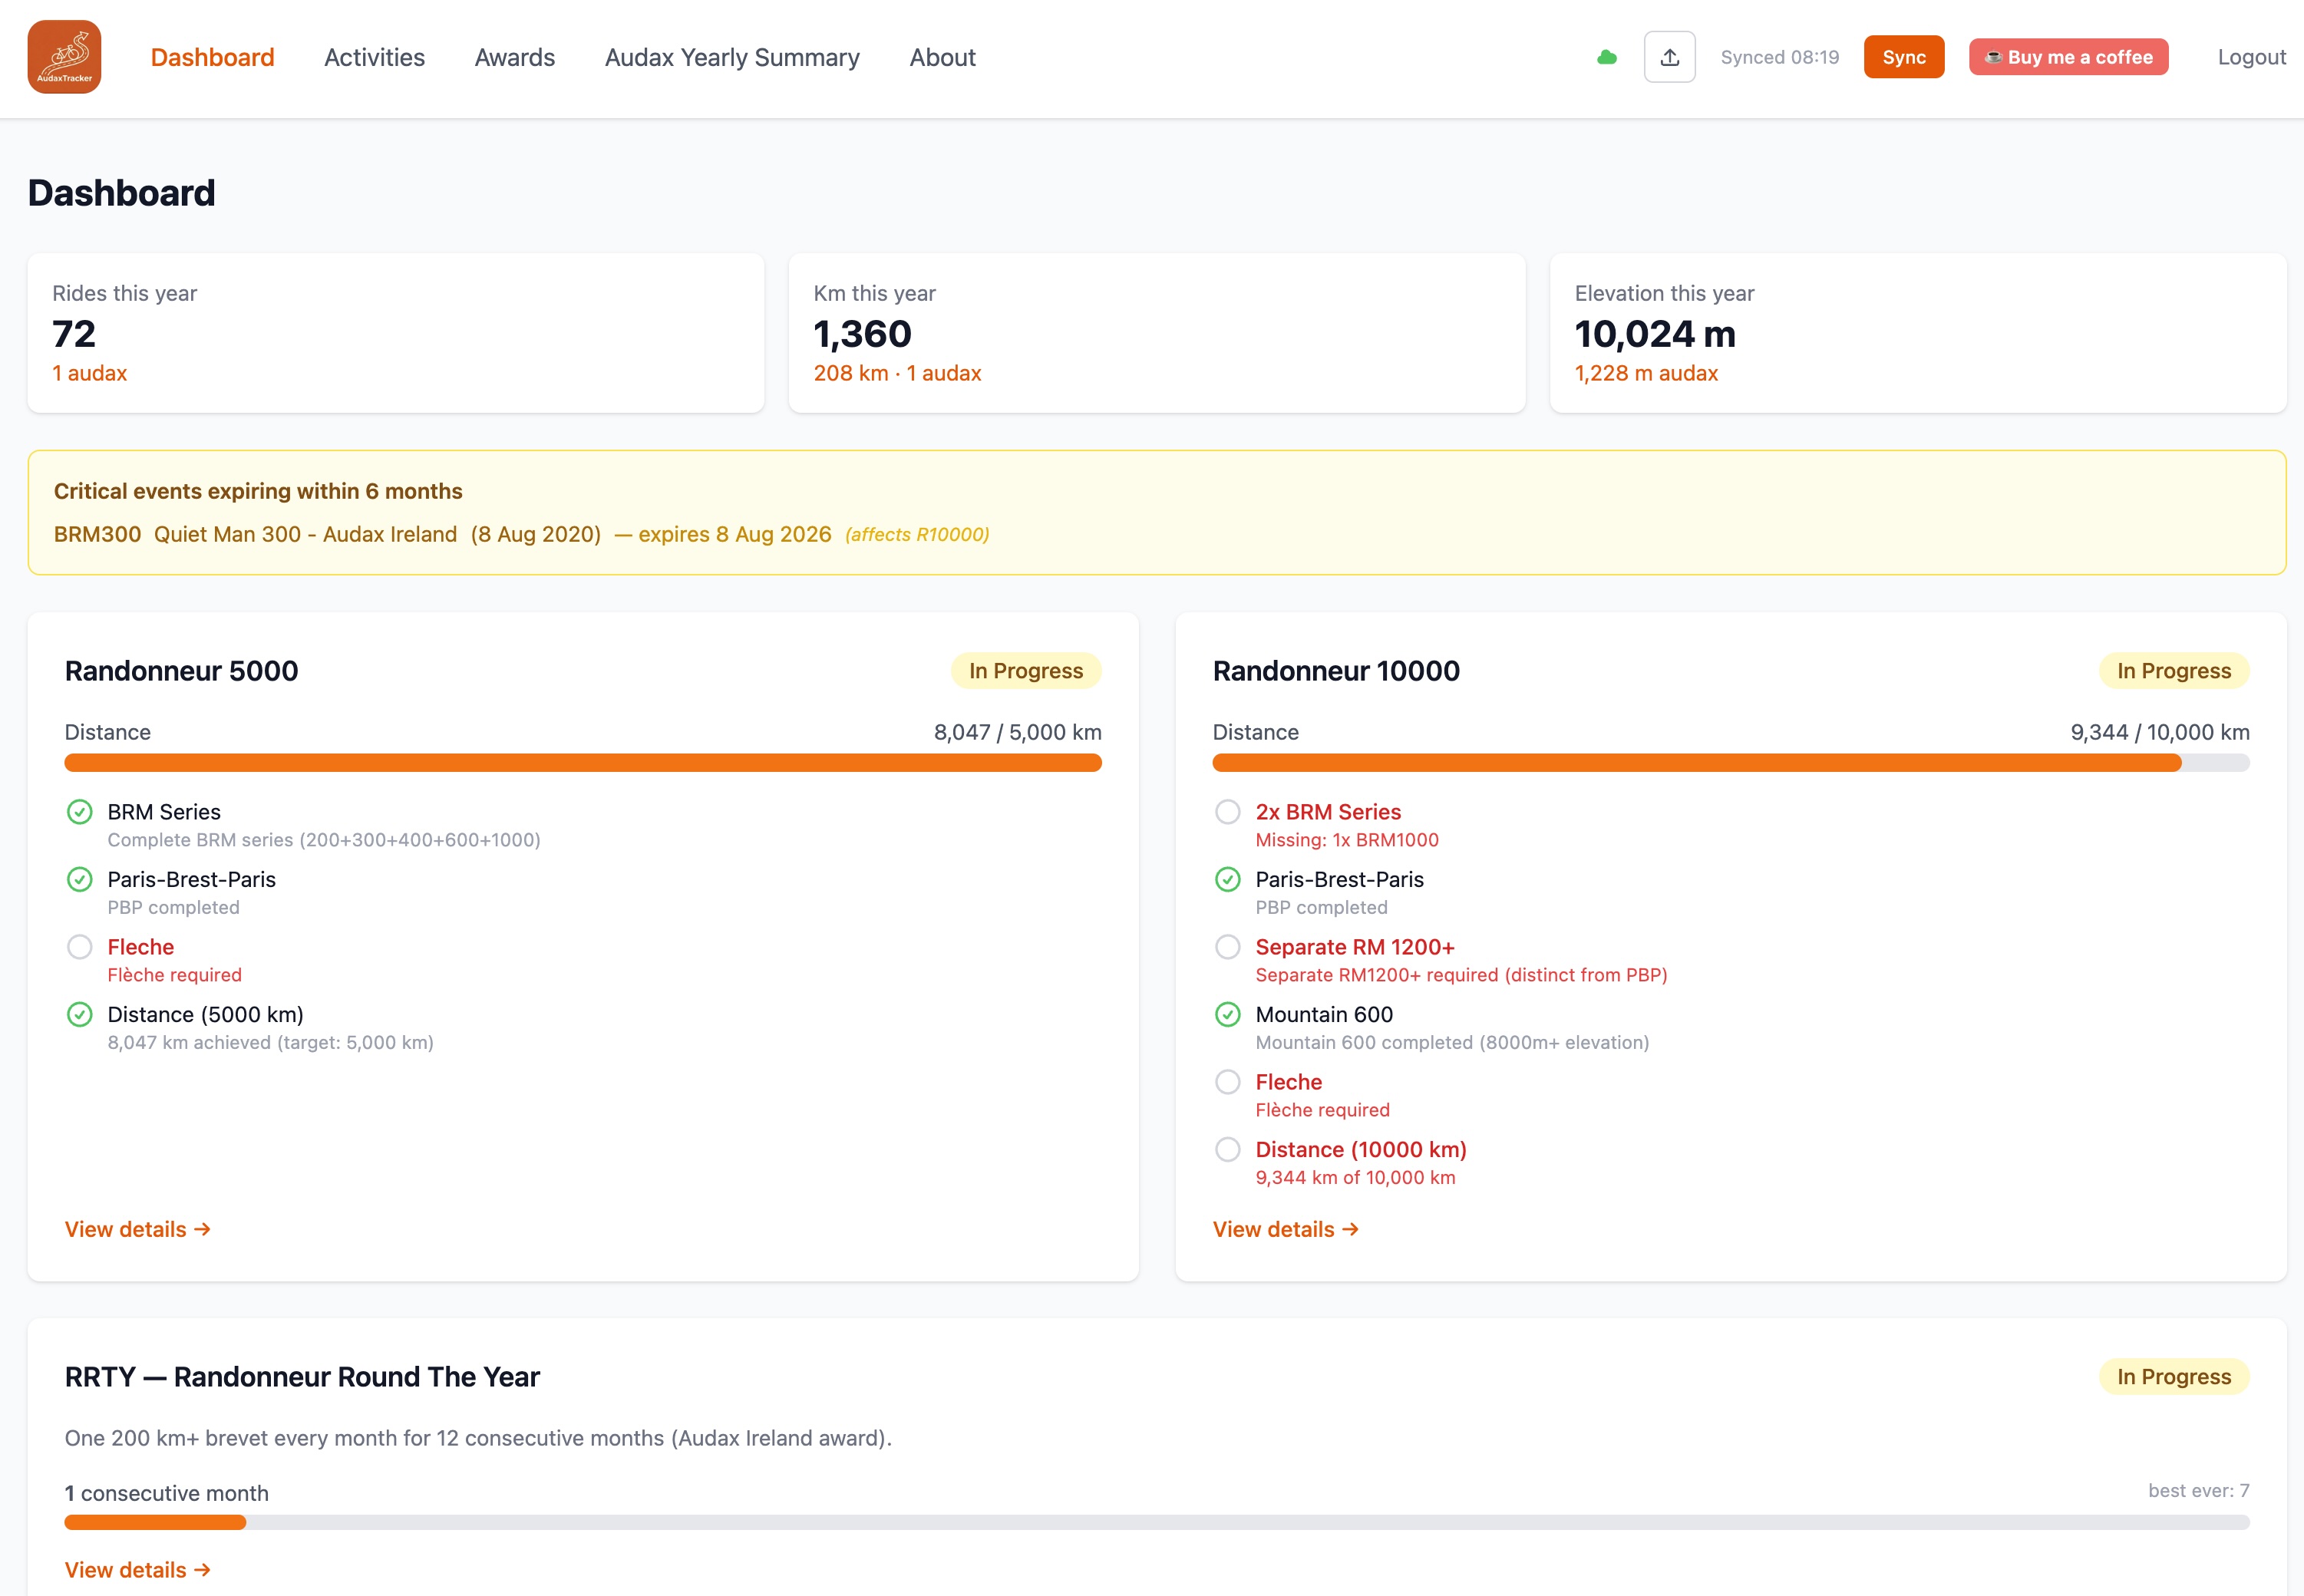Click the AudaxTracker logo icon
This screenshot has height=1596, width=2304.
coord(64,57)
